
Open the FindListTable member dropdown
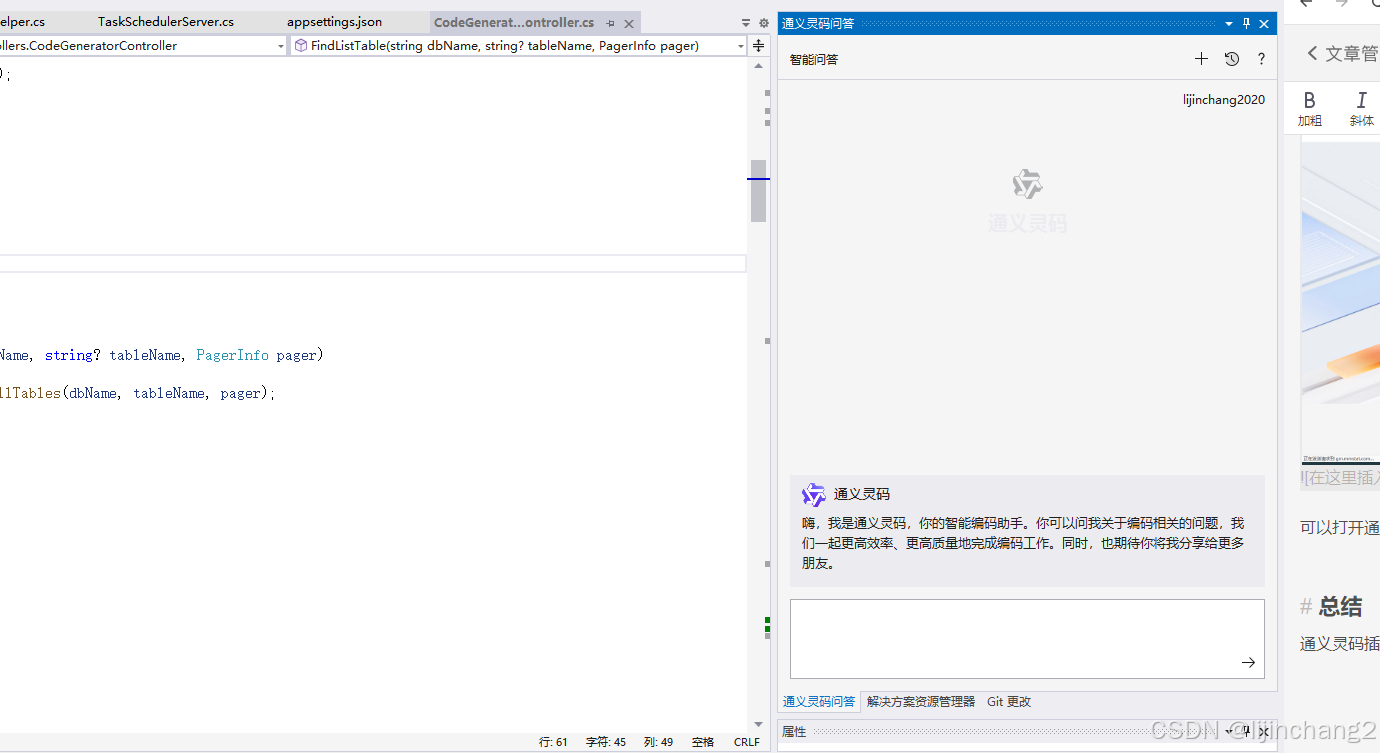click(x=741, y=46)
